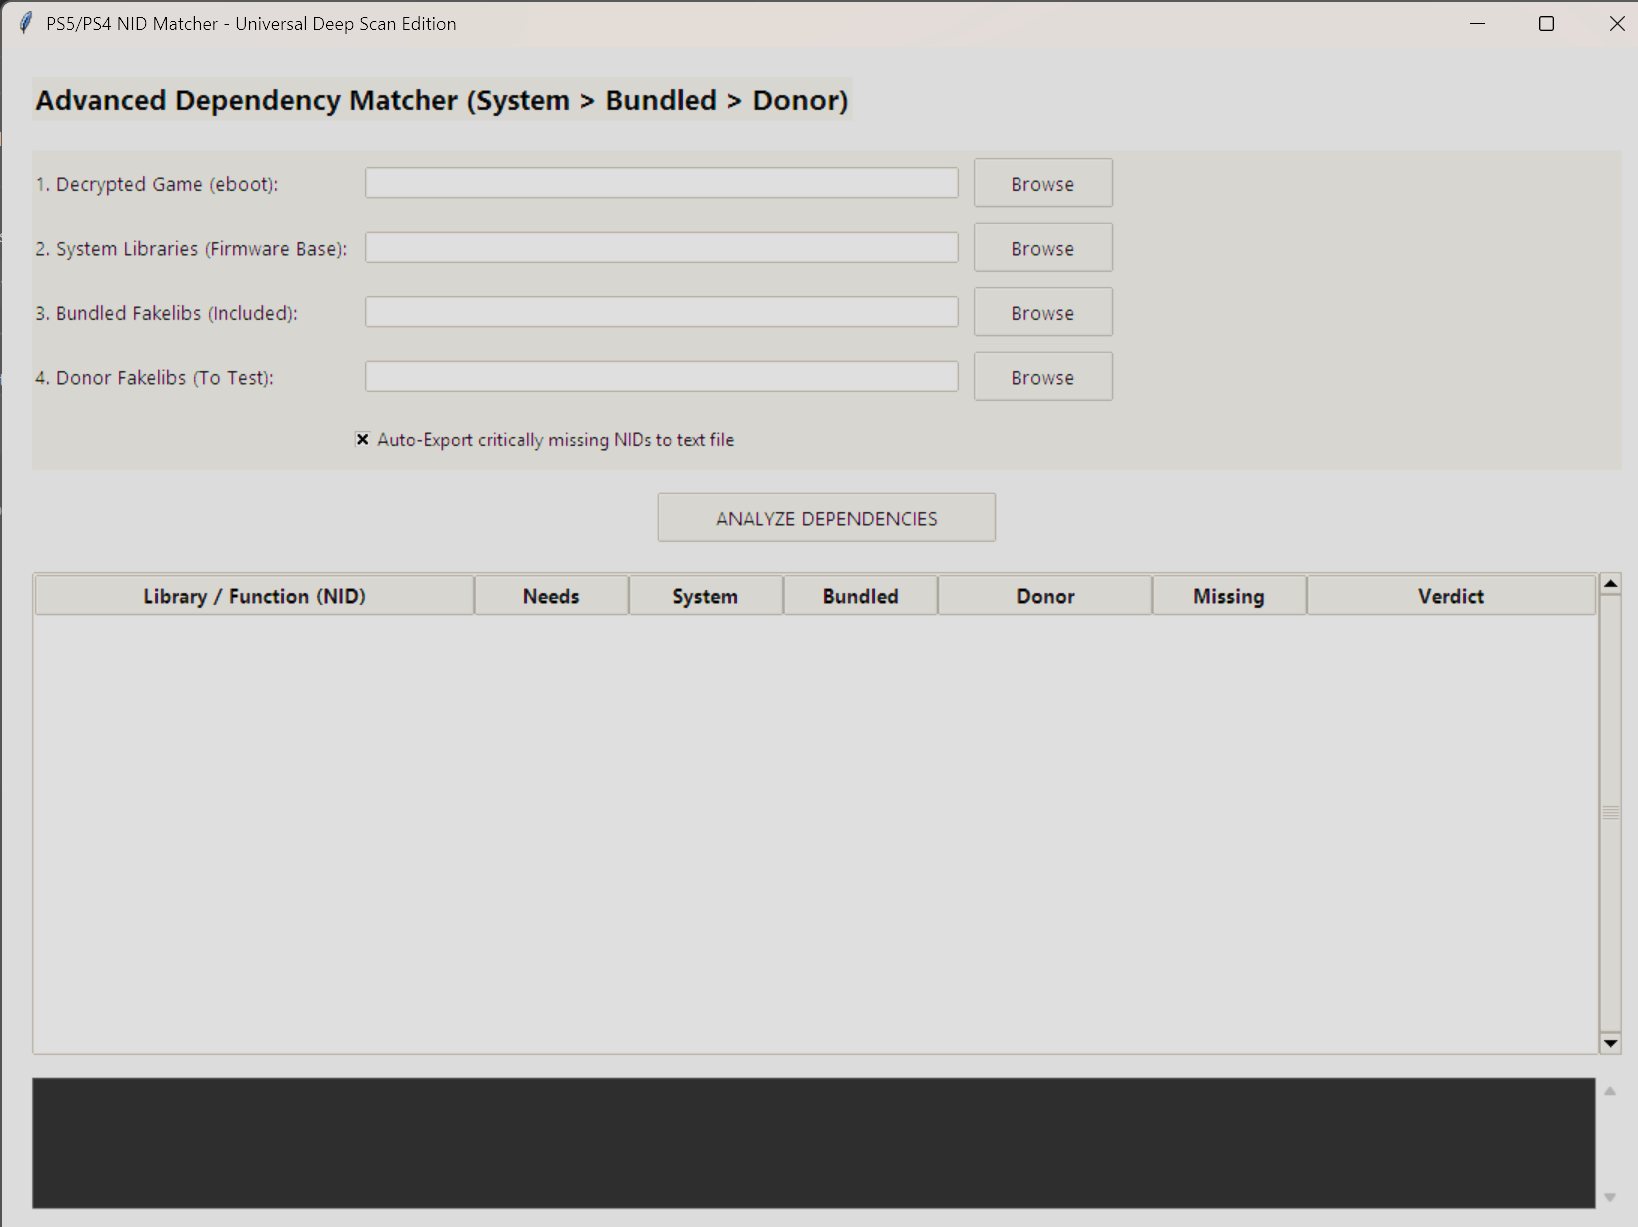Sort by the Donor column header
Image resolution: width=1638 pixels, height=1227 pixels.
1045,596
